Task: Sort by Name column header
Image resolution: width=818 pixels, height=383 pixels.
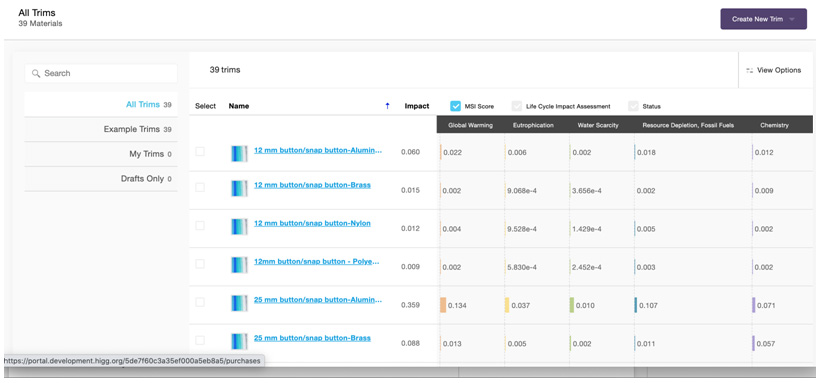Action: (x=239, y=106)
